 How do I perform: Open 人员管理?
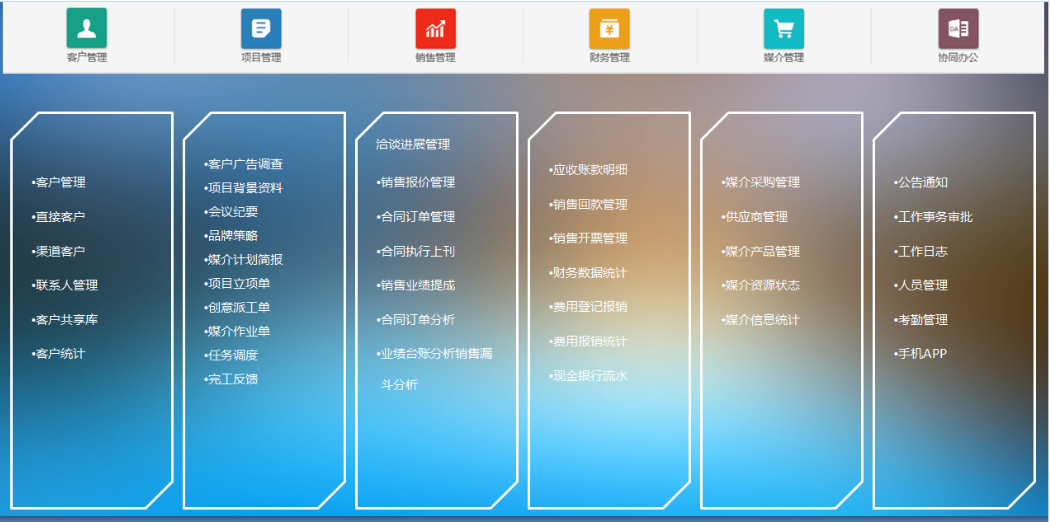tap(921, 285)
